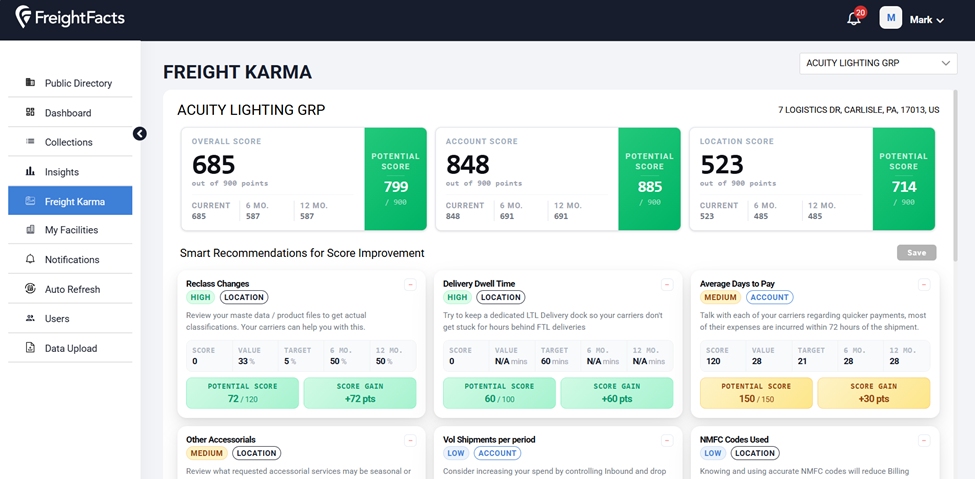
Task: Click the location score value 523
Action: (x=722, y=165)
